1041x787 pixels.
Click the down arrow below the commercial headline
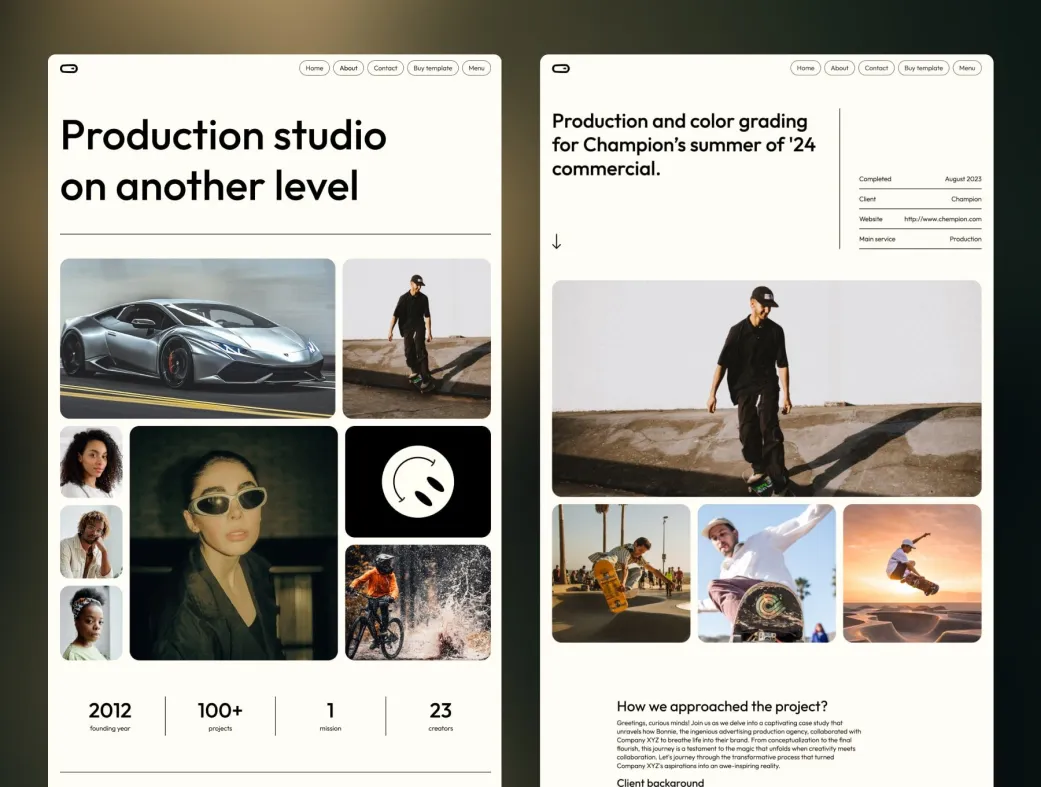click(556, 242)
